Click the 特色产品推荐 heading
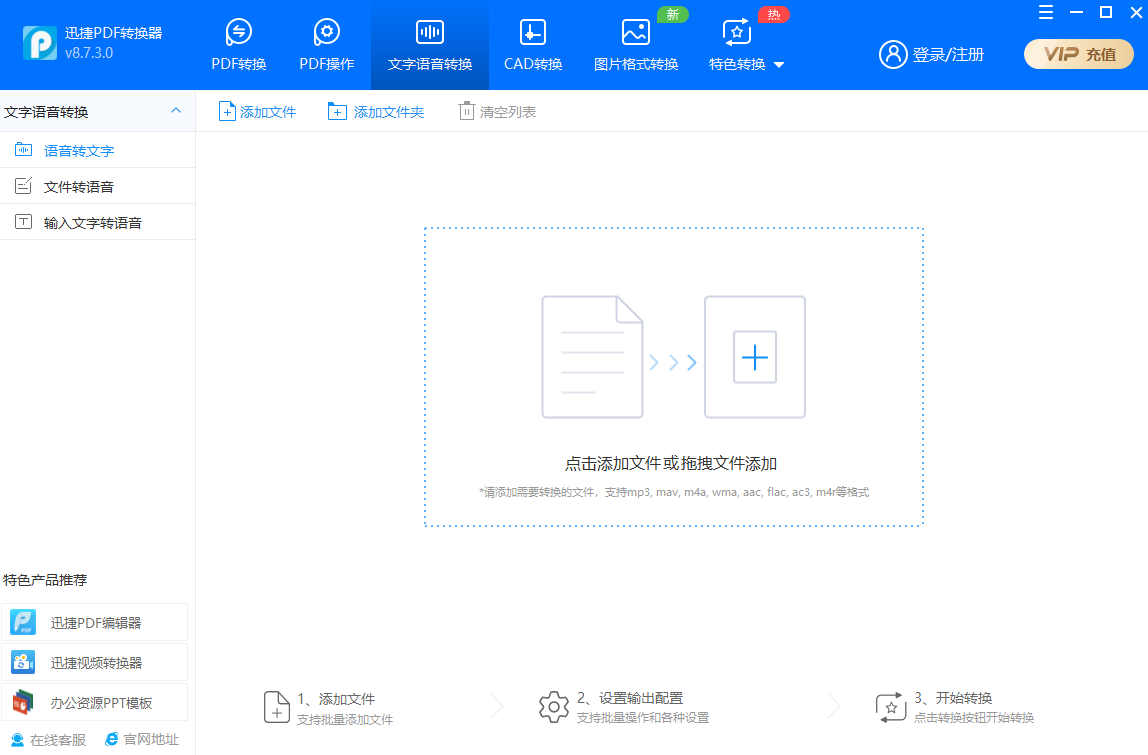The width and height of the screenshot is (1148, 755). [45, 580]
